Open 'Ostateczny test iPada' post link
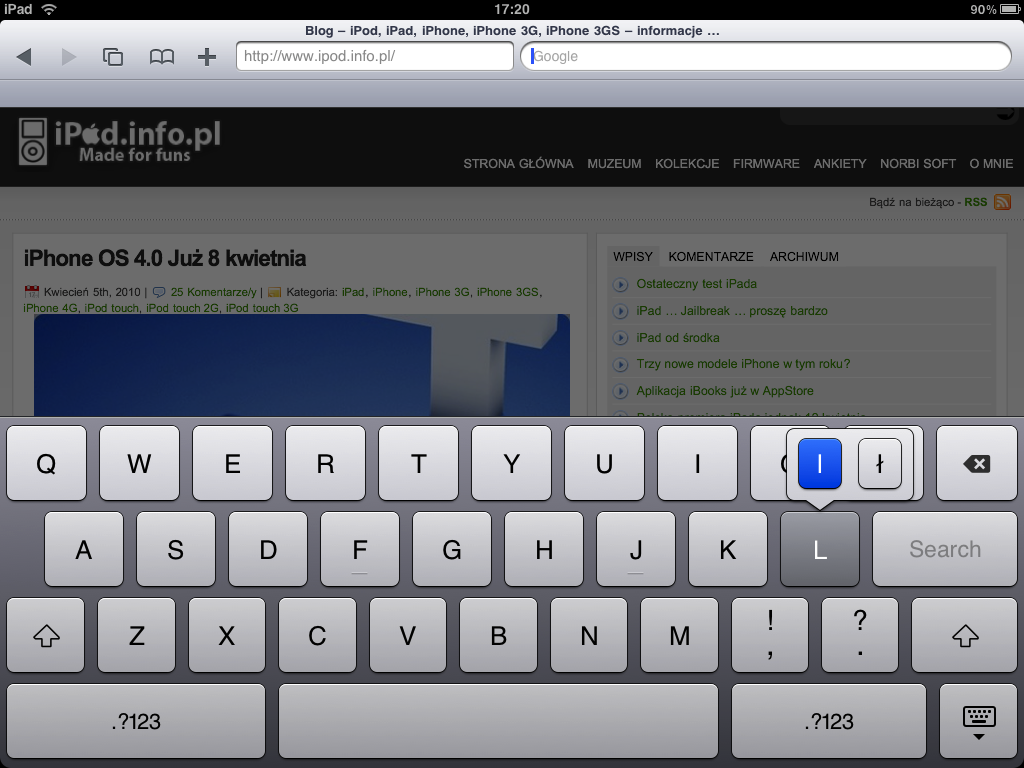Screen dimensions: 1024x768 tap(697, 284)
